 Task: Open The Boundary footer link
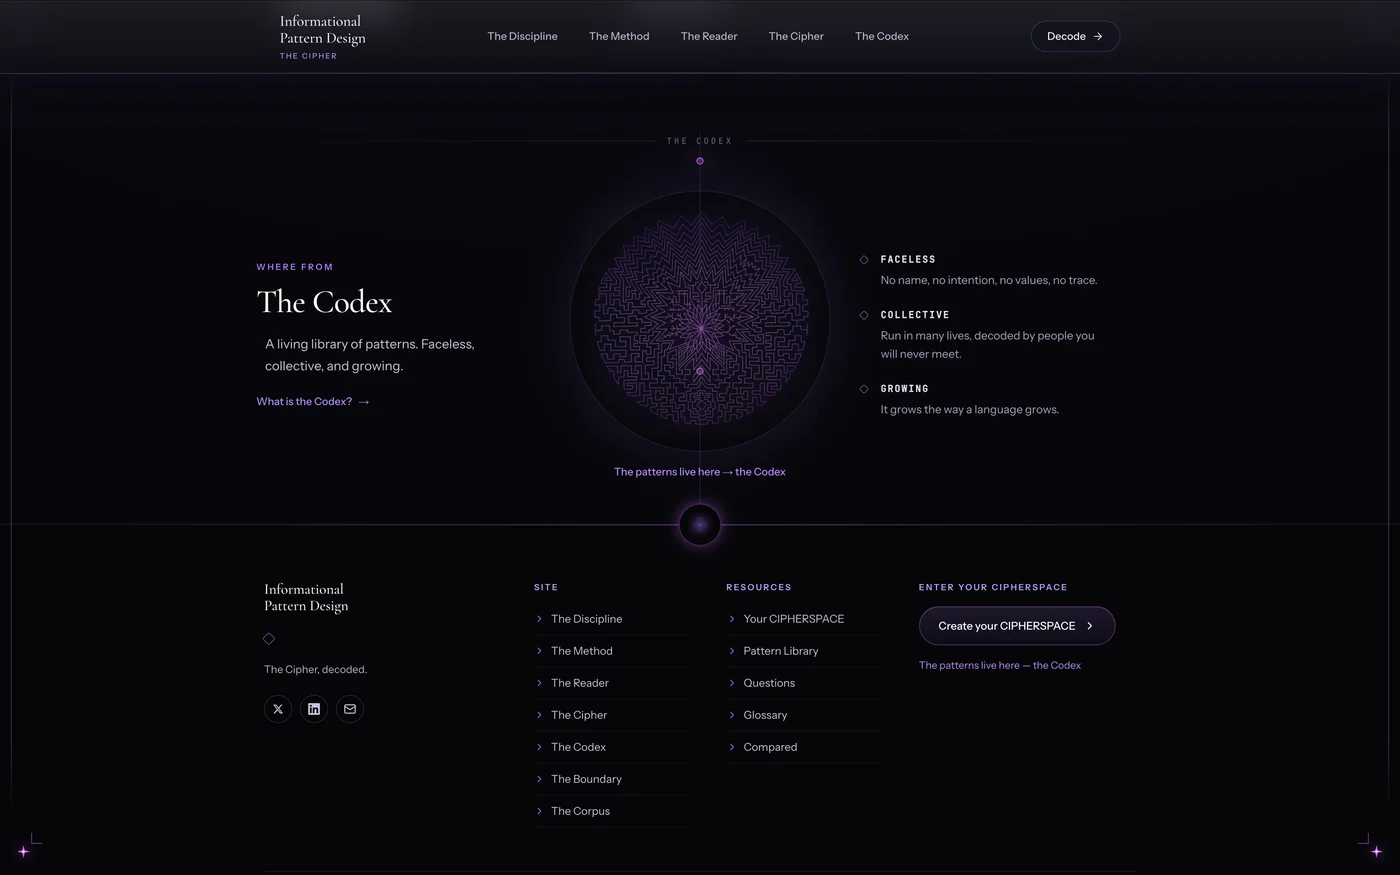click(586, 779)
